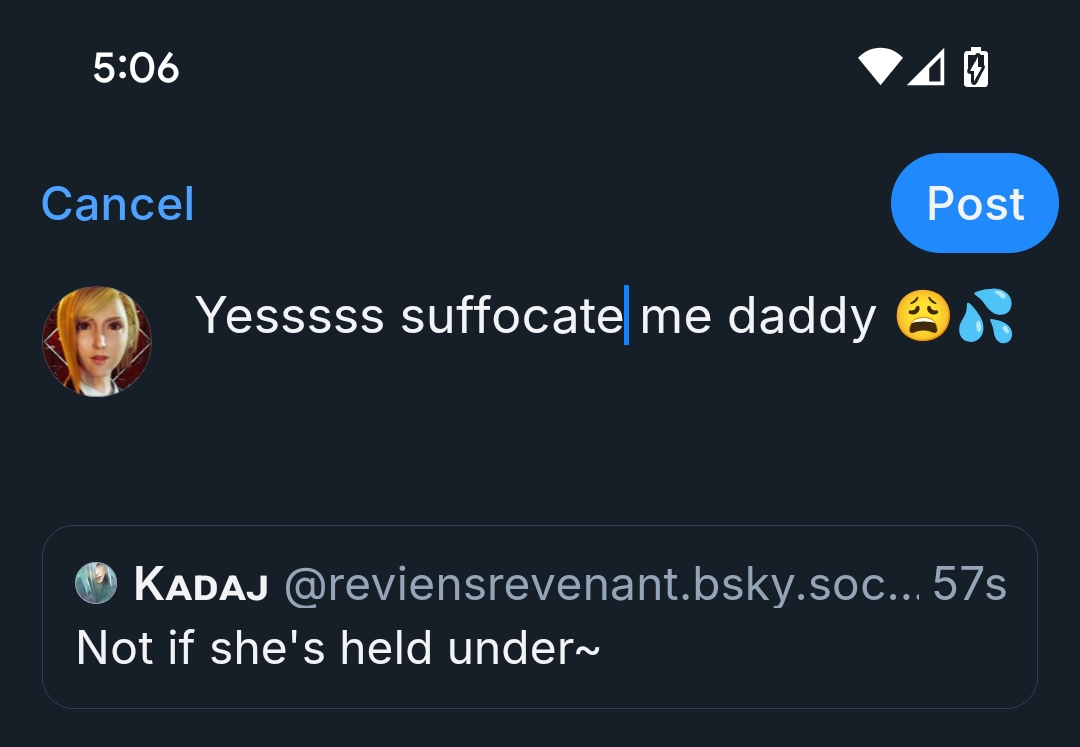Place cursor on the word "suffocate"
This screenshot has height=747, width=1080.
tap(511, 316)
